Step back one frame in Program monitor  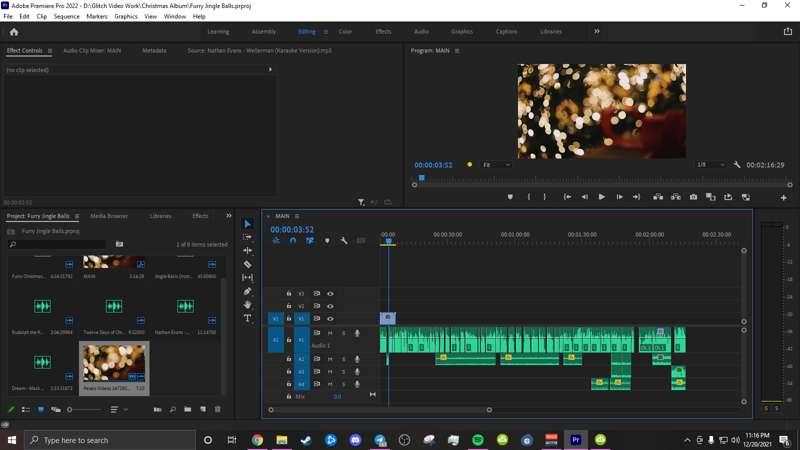click(585, 197)
